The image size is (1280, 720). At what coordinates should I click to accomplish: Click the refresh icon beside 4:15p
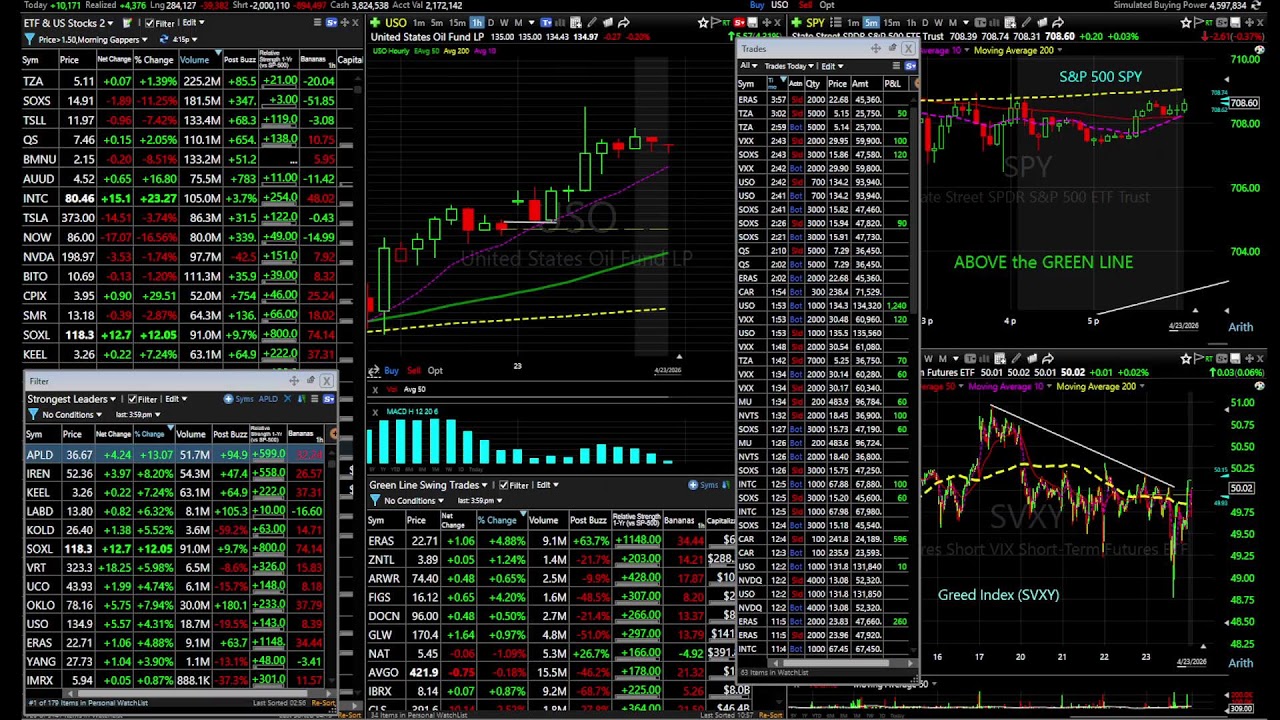click(164, 39)
